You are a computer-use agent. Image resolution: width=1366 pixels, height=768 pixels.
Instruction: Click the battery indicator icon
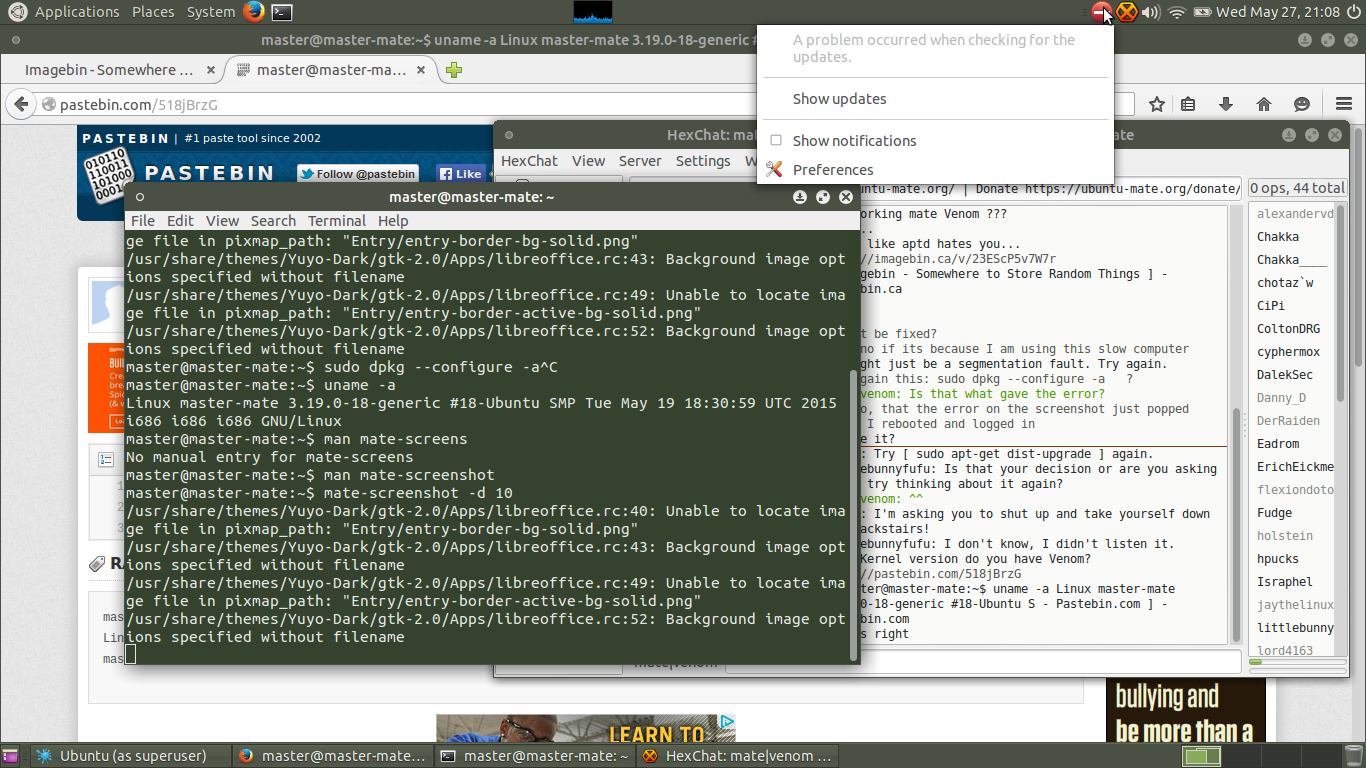click(x=1202, y=12)
